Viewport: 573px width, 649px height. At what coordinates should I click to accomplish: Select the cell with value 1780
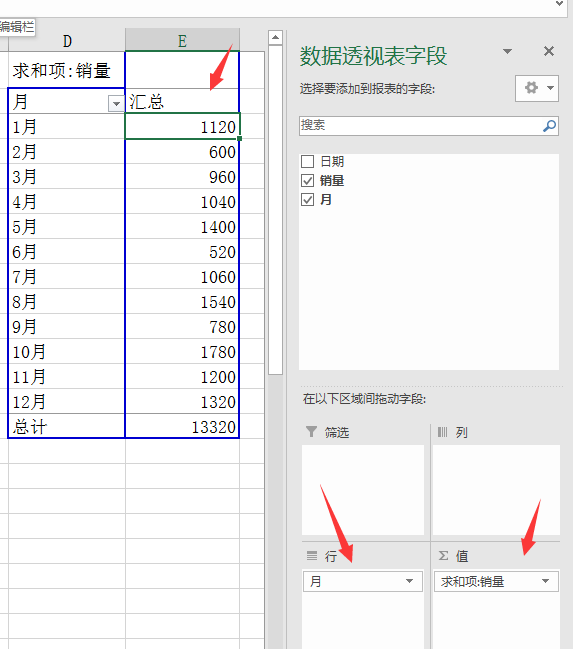[182, 351]
